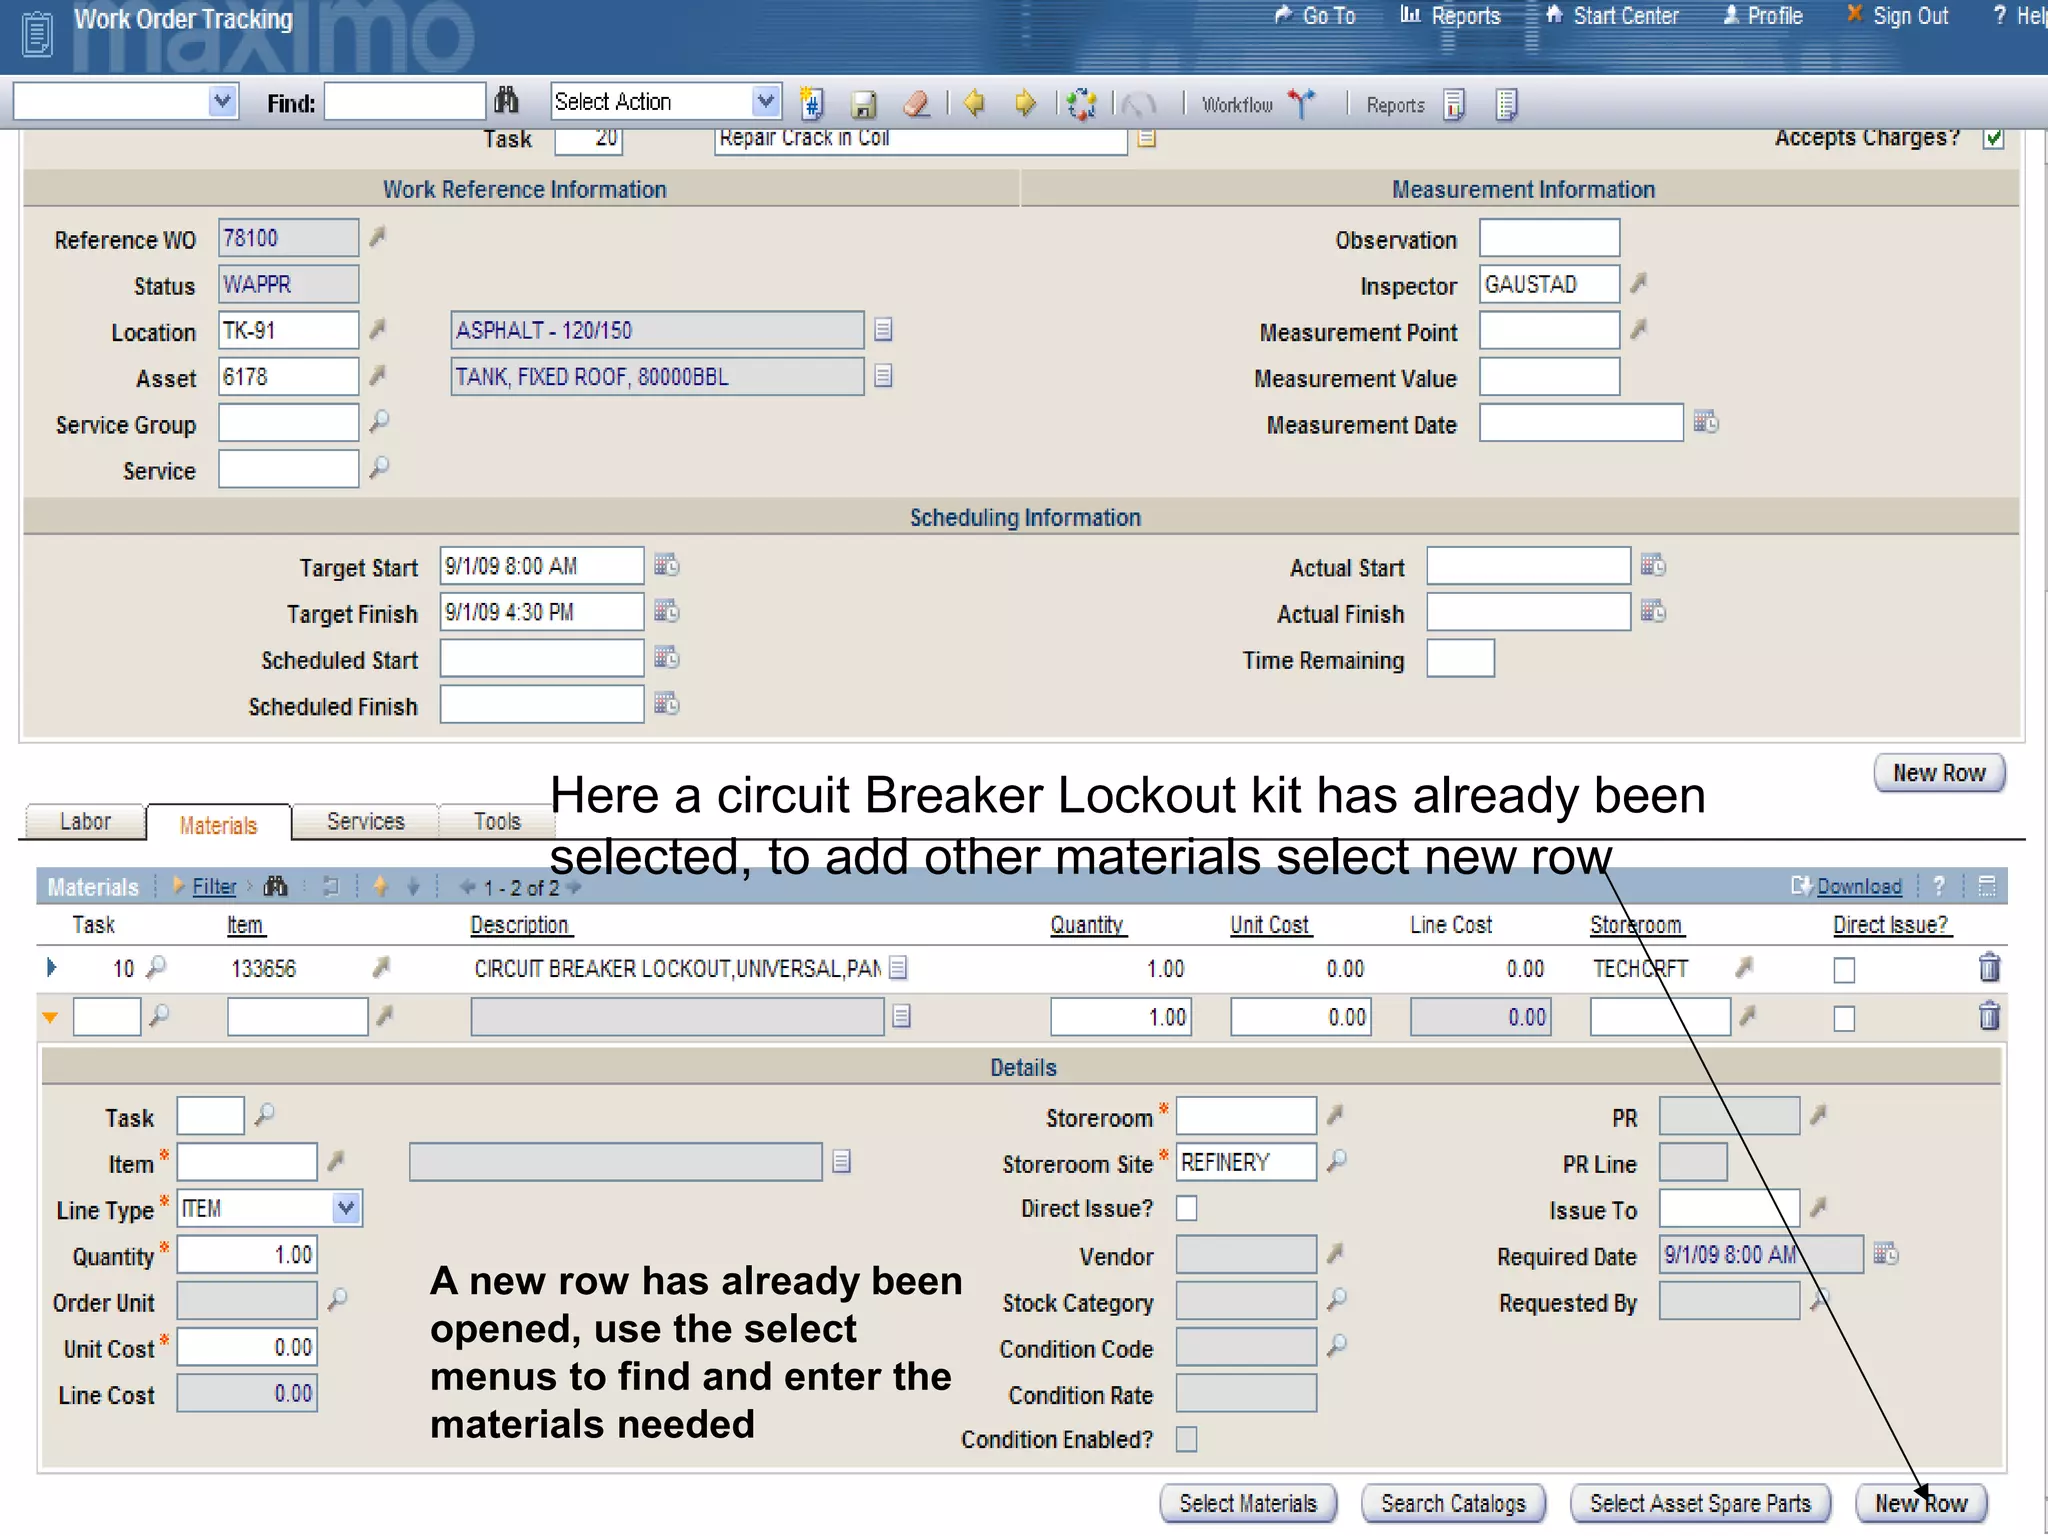Image resolution: width=2048 pixels, height=1536 pixels.
Task: Open the Select Action dropdown
Action: coord(765,101)
